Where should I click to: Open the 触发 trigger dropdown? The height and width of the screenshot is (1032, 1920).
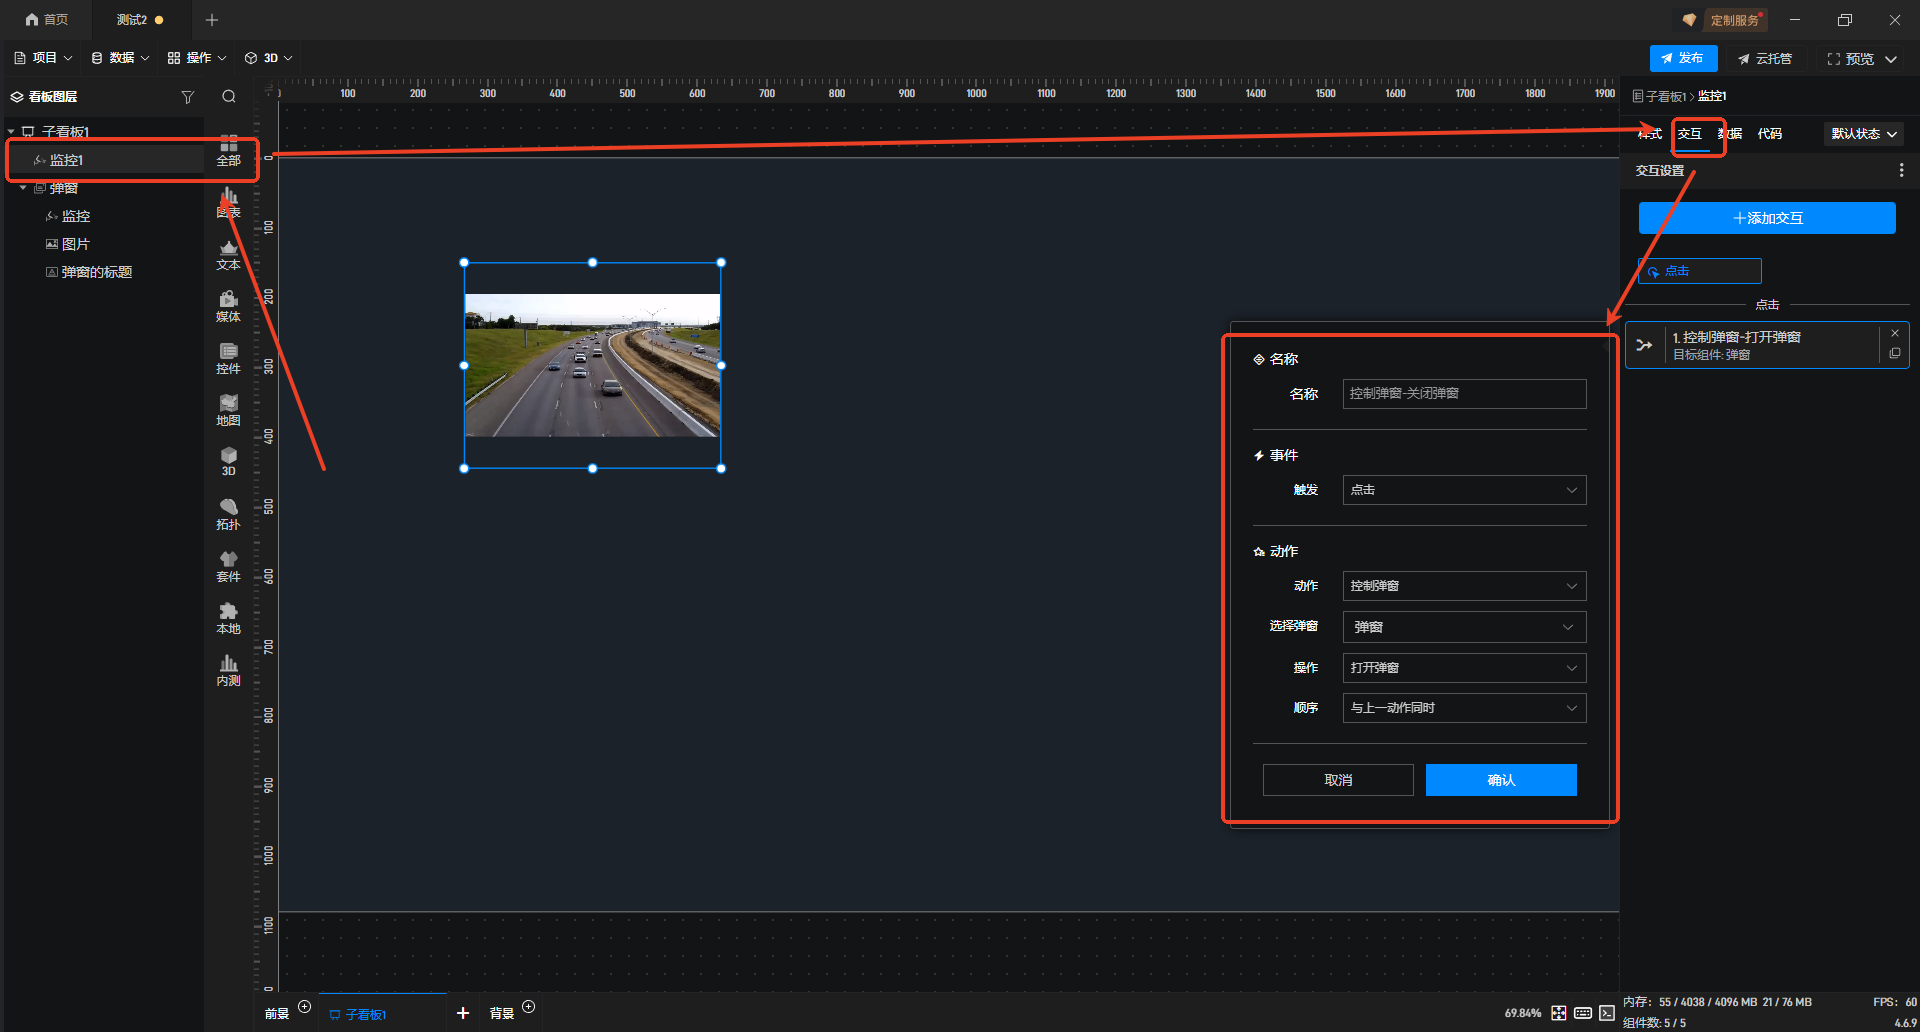[1463, 490]
